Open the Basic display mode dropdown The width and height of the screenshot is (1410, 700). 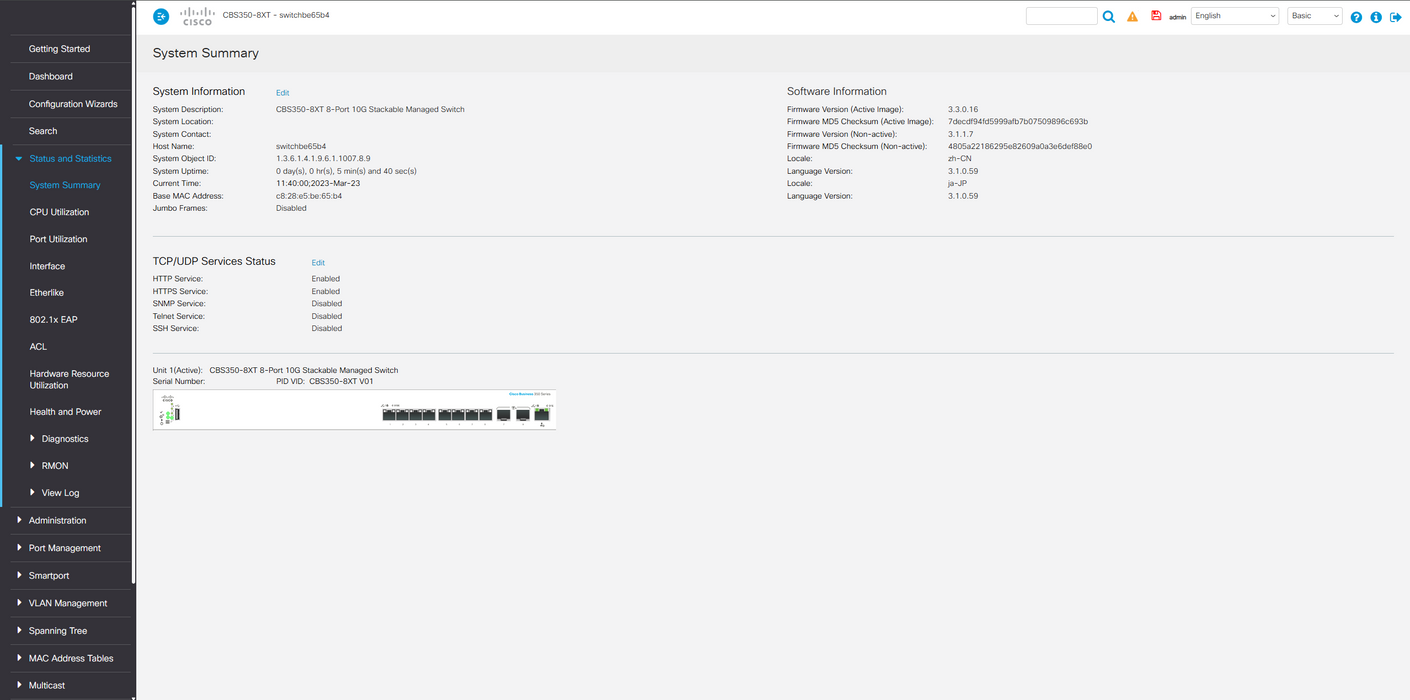[x=1314, y=16]
